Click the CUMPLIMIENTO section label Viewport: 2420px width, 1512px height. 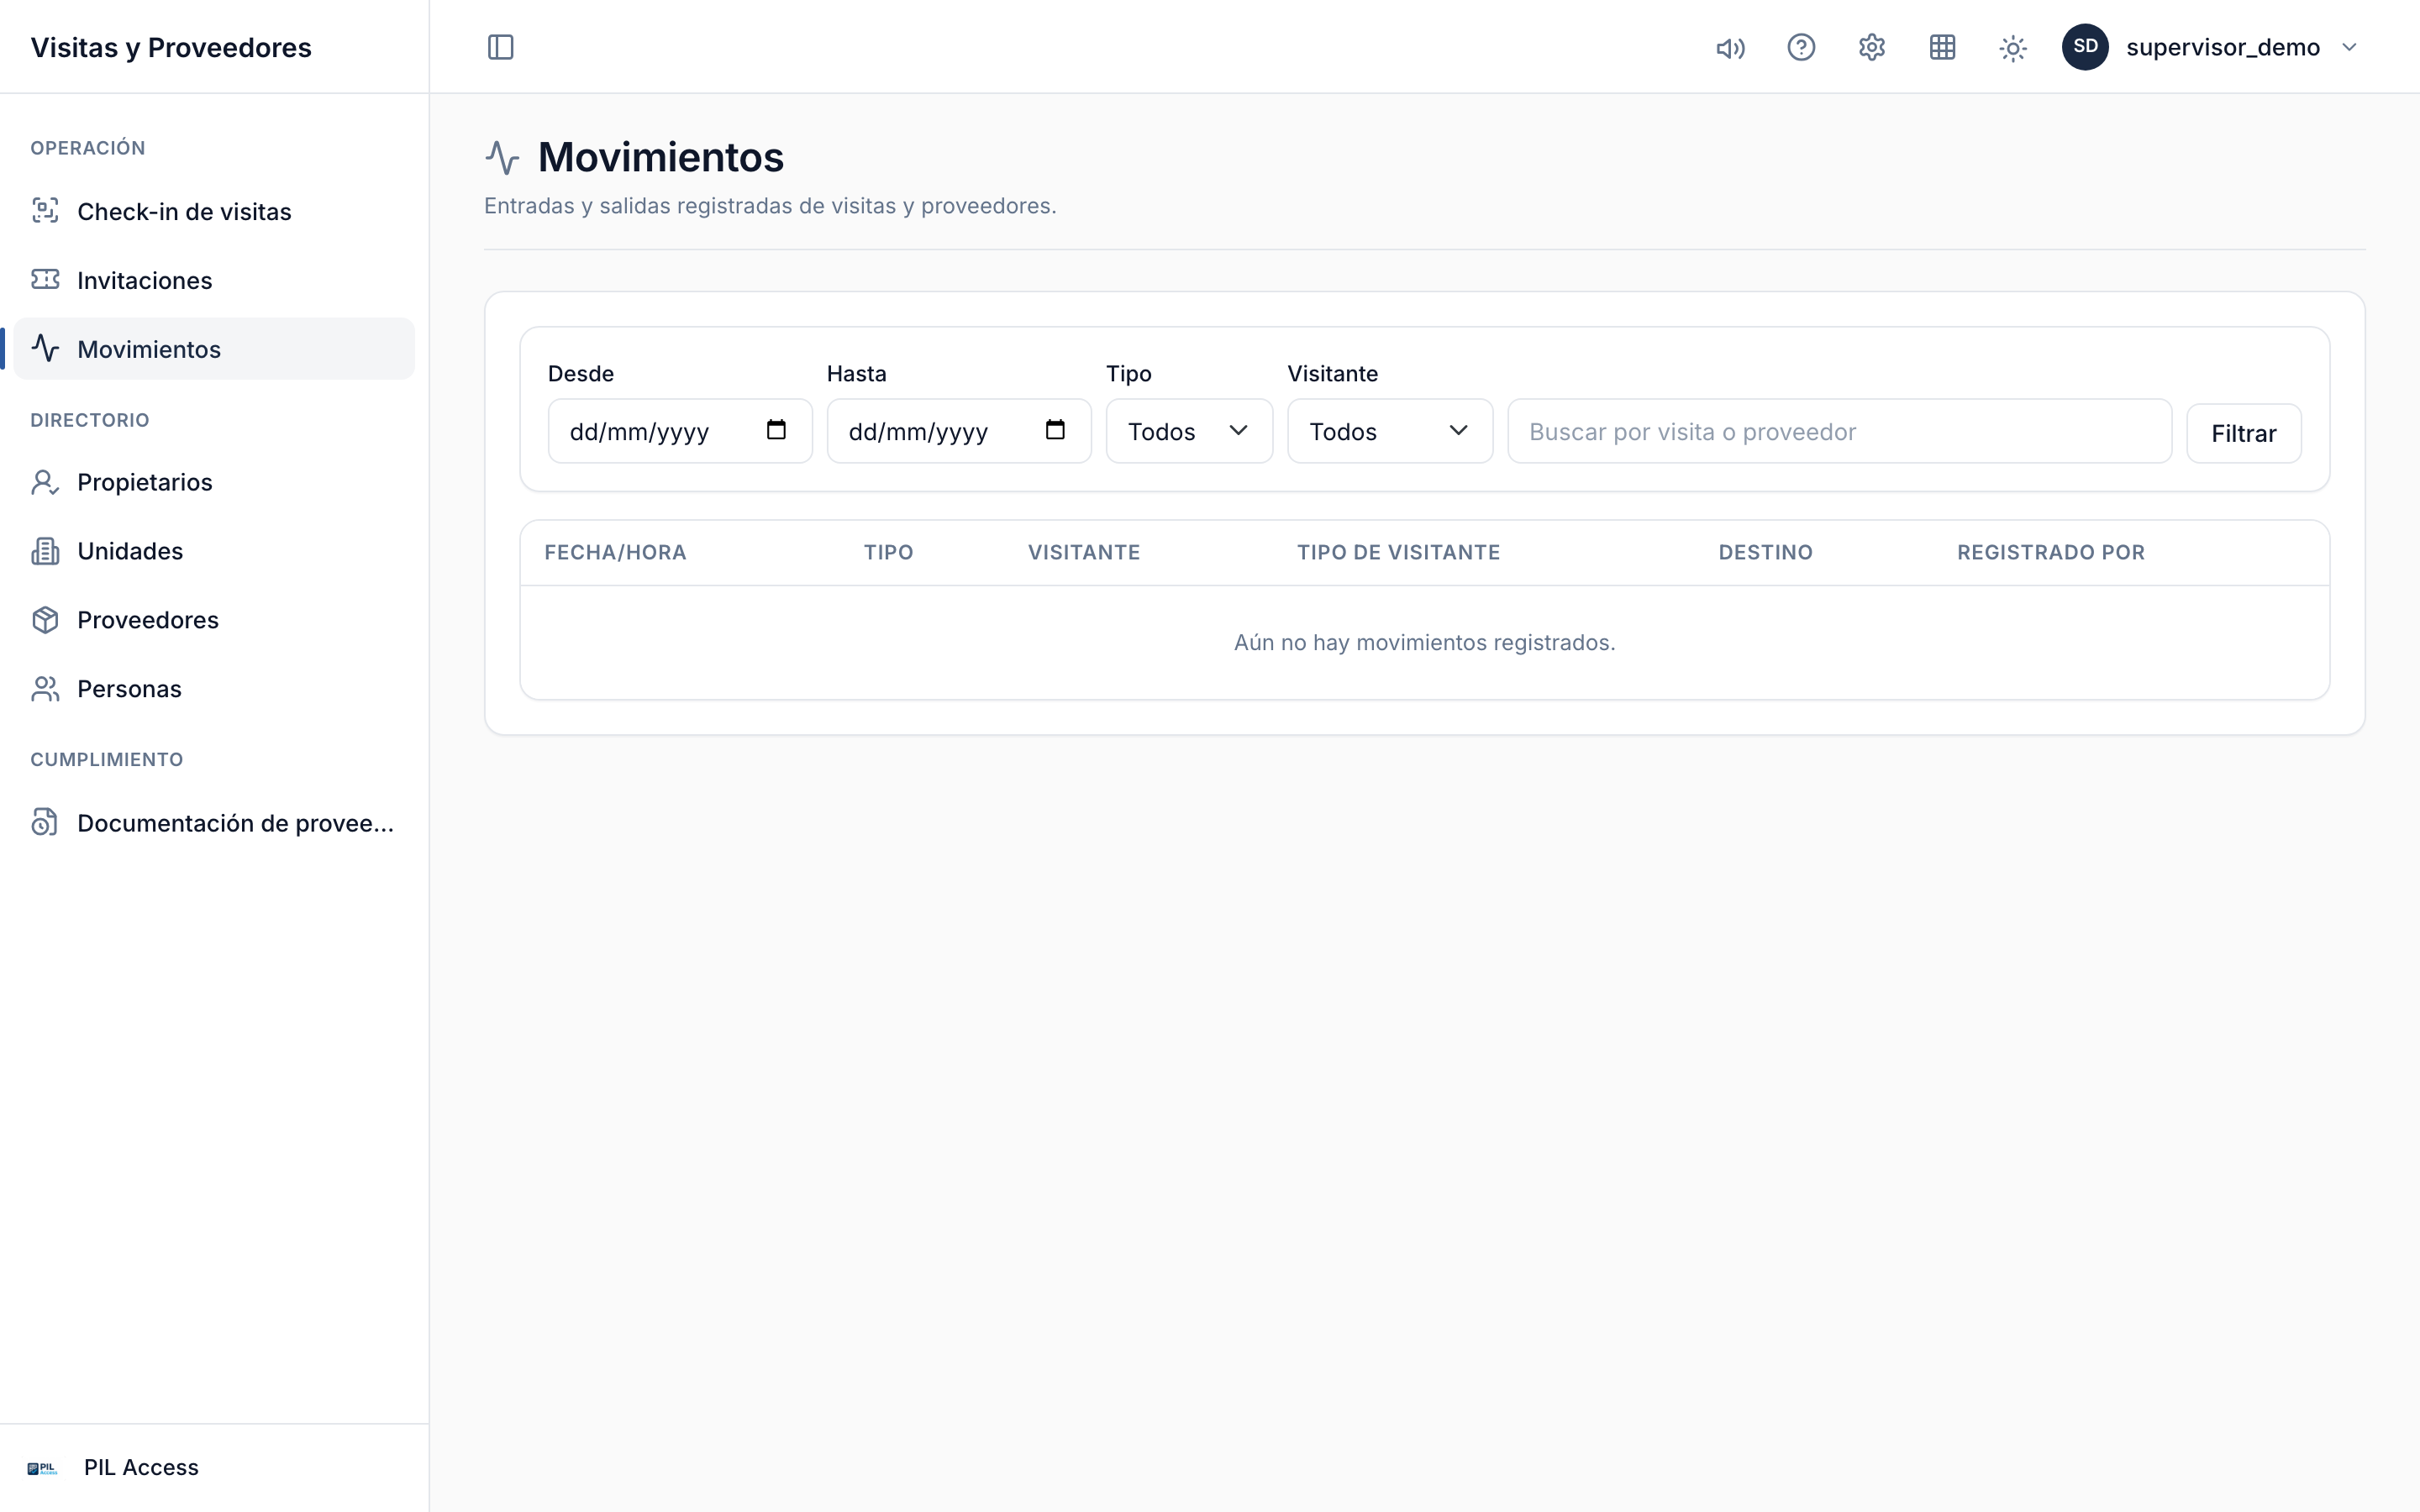107,759
